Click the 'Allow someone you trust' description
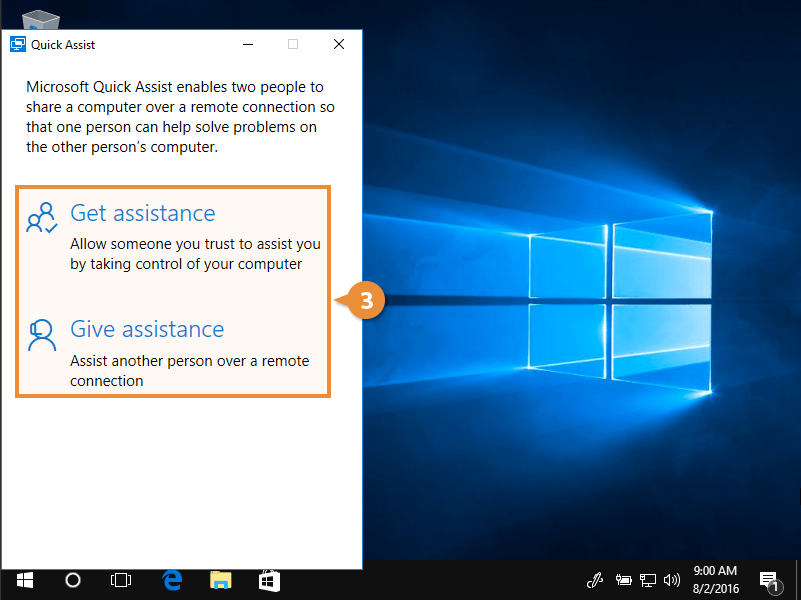This screenshot has width=801, height=600. (x=195, y=254)
